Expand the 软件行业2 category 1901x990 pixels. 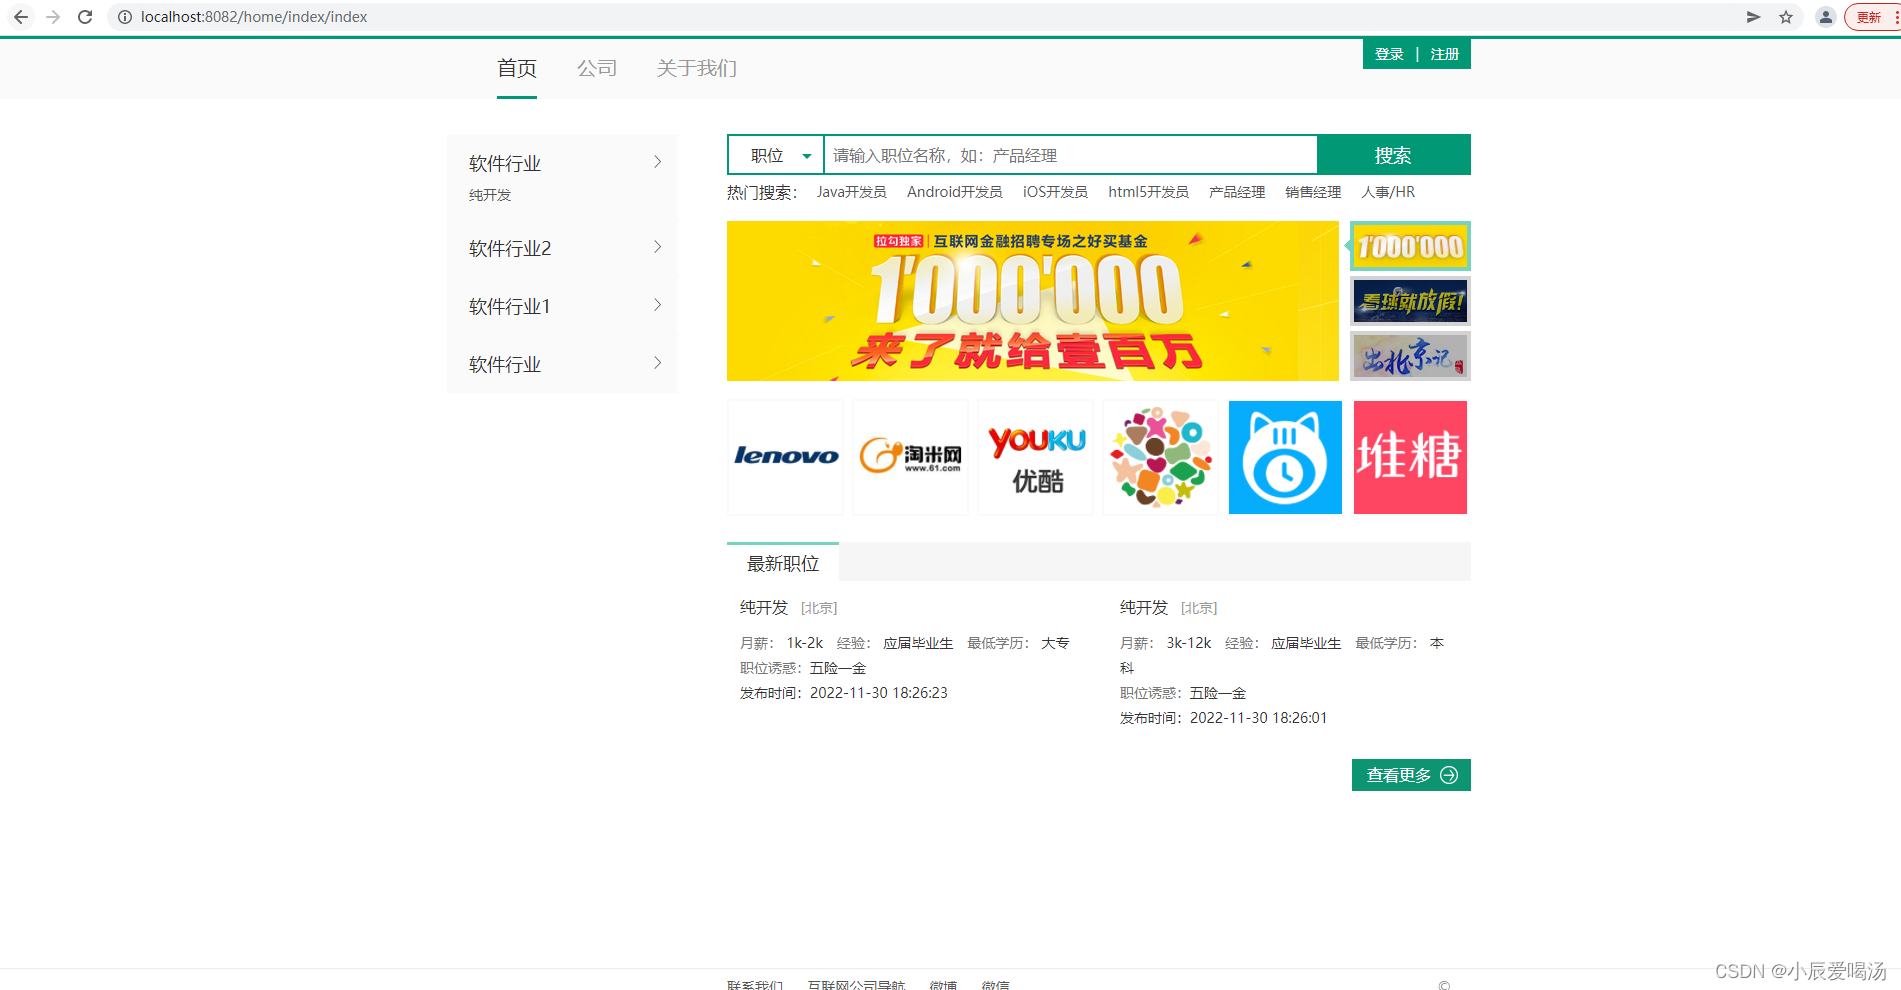[x=562, y=248]
